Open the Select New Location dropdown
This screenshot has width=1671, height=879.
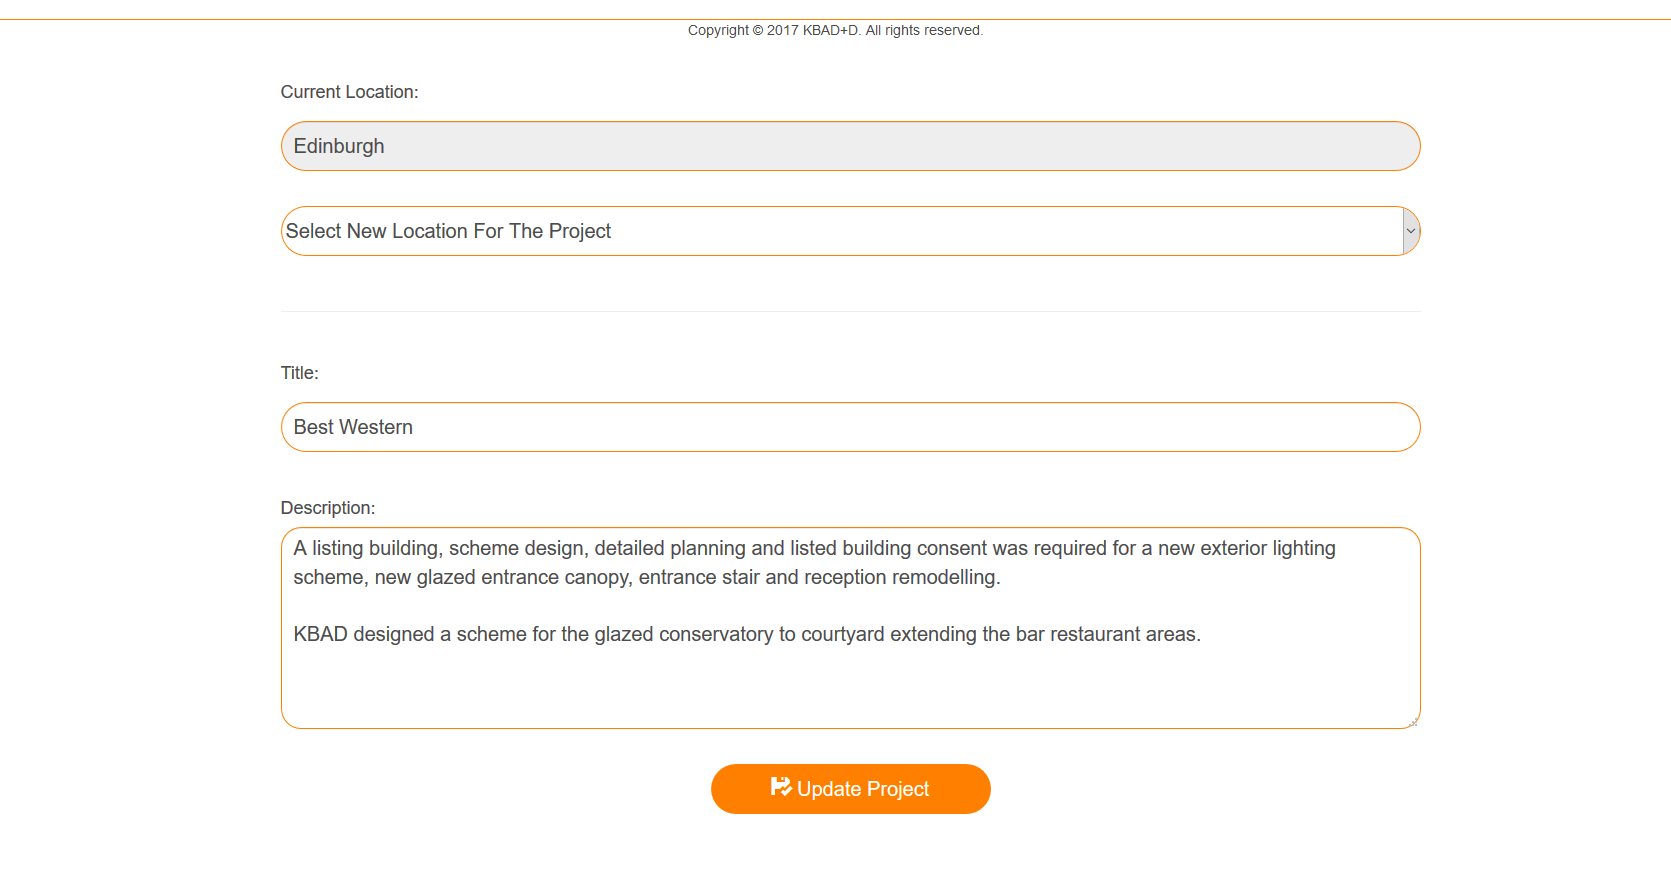click(850, 231)
